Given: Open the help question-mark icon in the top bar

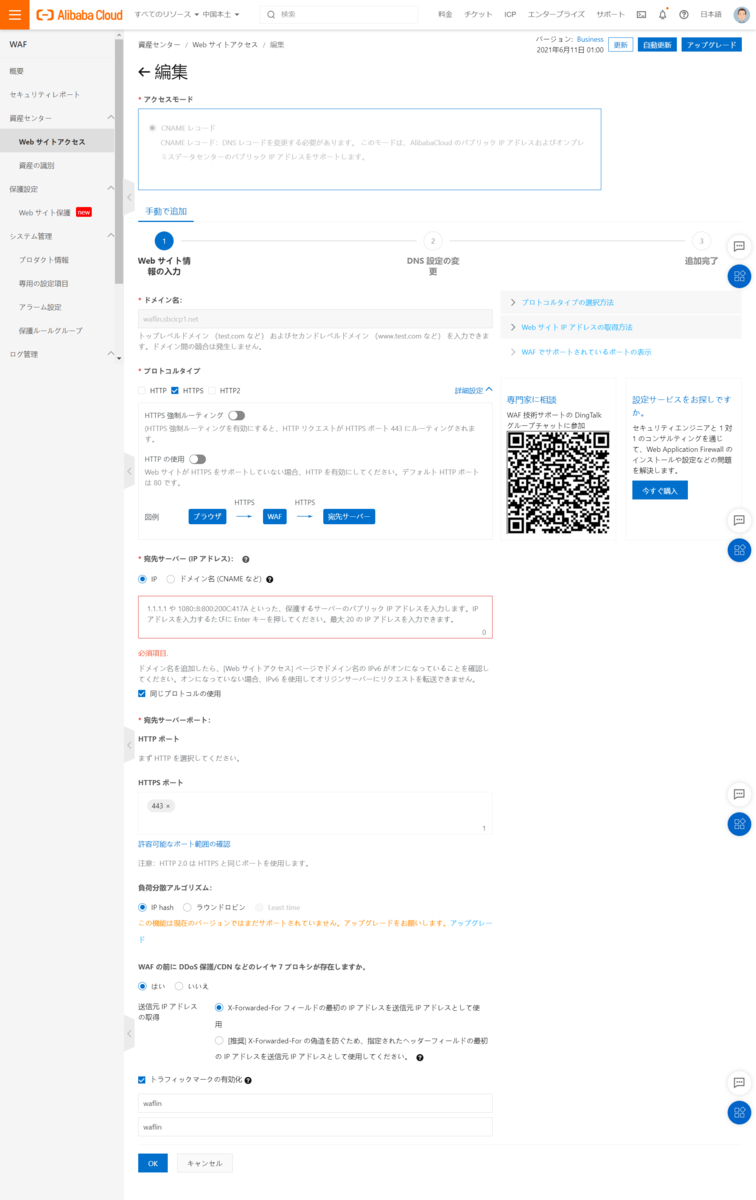Looking at the screenshot, I should (684, 15).
